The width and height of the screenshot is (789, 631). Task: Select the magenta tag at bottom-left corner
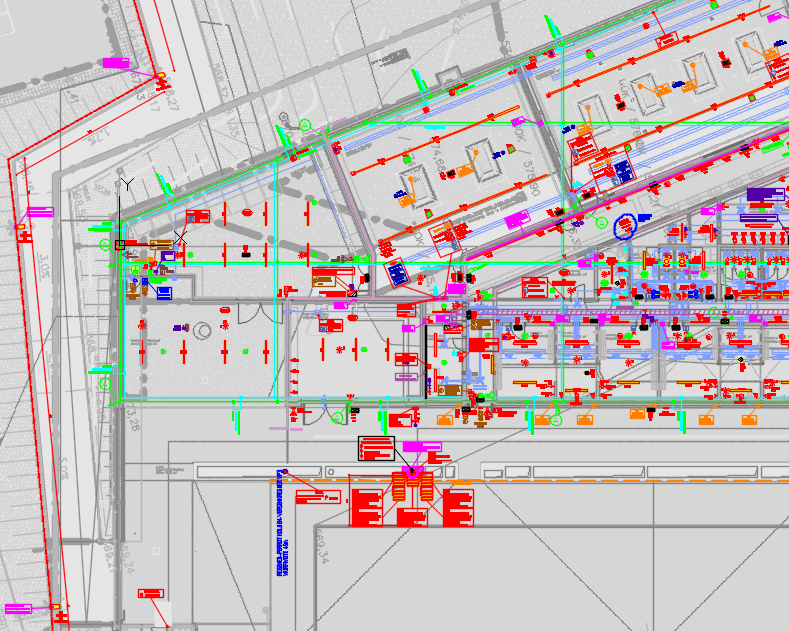coord(19,609)
